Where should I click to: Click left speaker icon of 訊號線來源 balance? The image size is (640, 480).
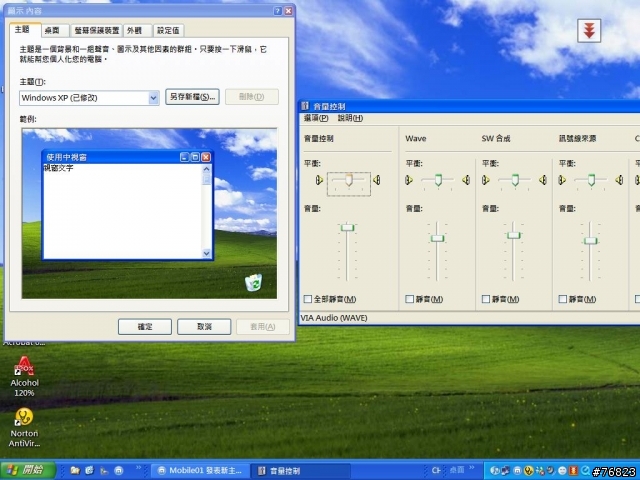(562, 180)
